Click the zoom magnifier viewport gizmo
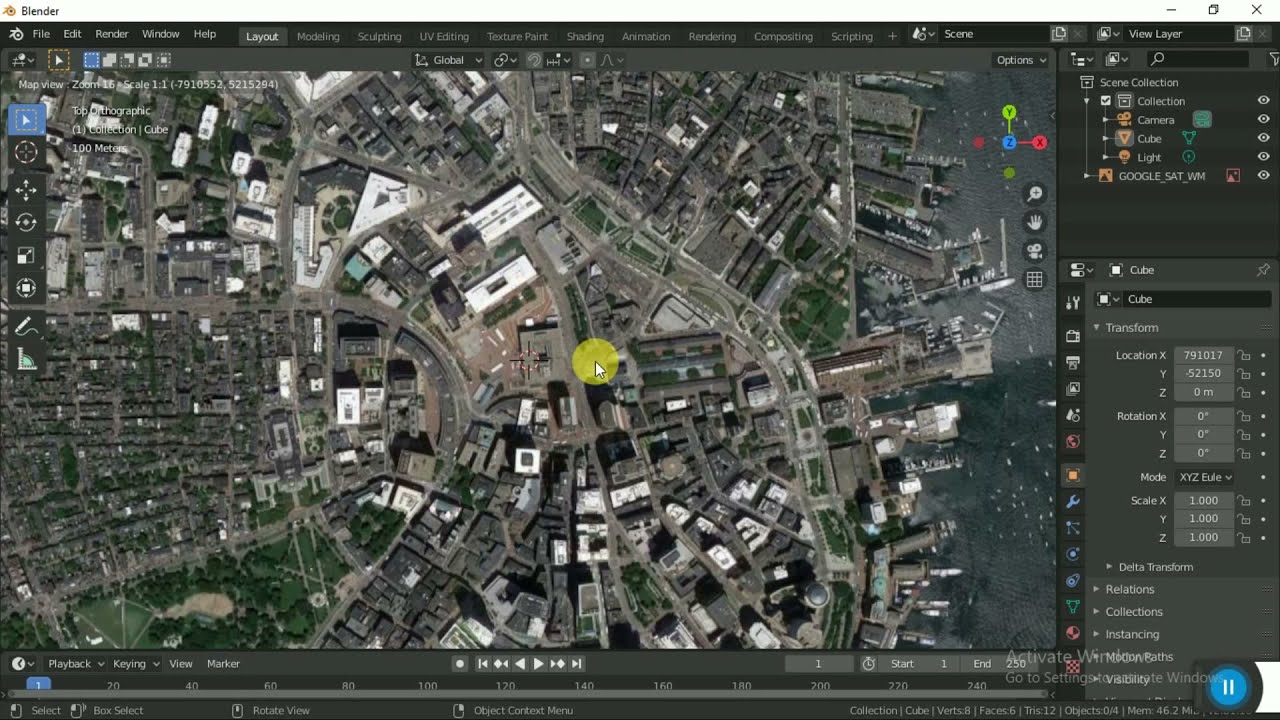 click(x=1035, y=194)
